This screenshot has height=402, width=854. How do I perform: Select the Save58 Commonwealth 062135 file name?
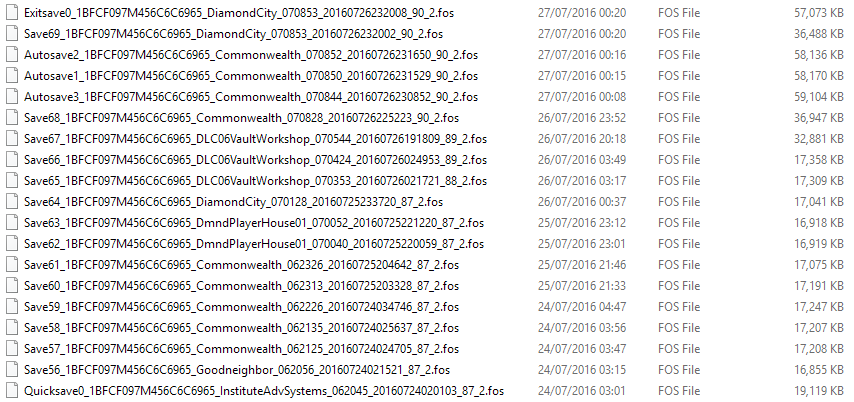point(241,327)
